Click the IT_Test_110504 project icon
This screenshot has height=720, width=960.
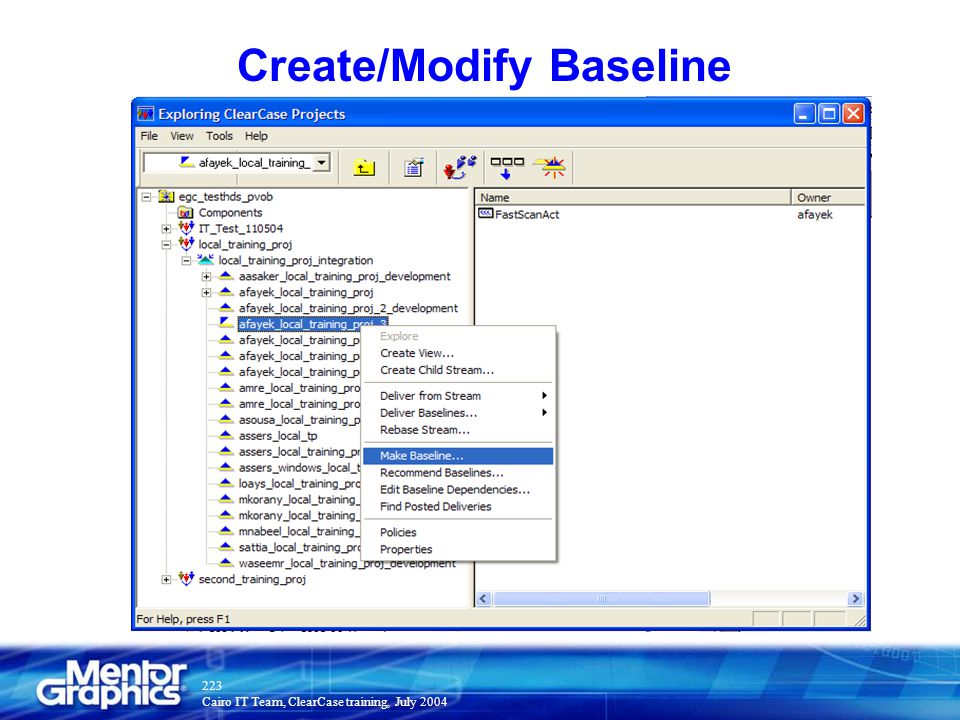tap(186, 228)
